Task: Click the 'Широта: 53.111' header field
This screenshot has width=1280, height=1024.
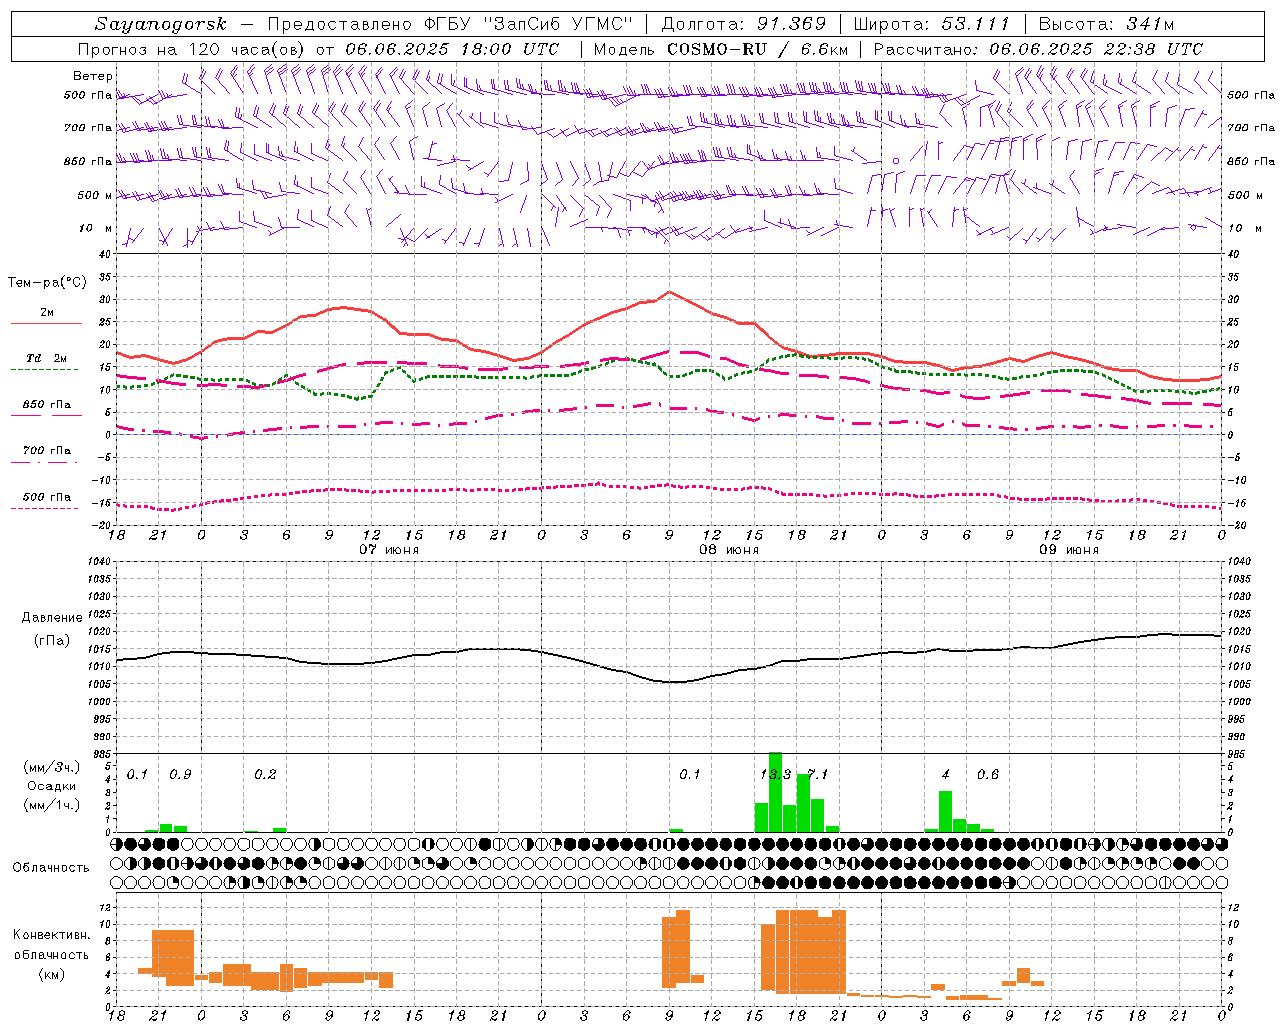Action: (x=931, y=24)
